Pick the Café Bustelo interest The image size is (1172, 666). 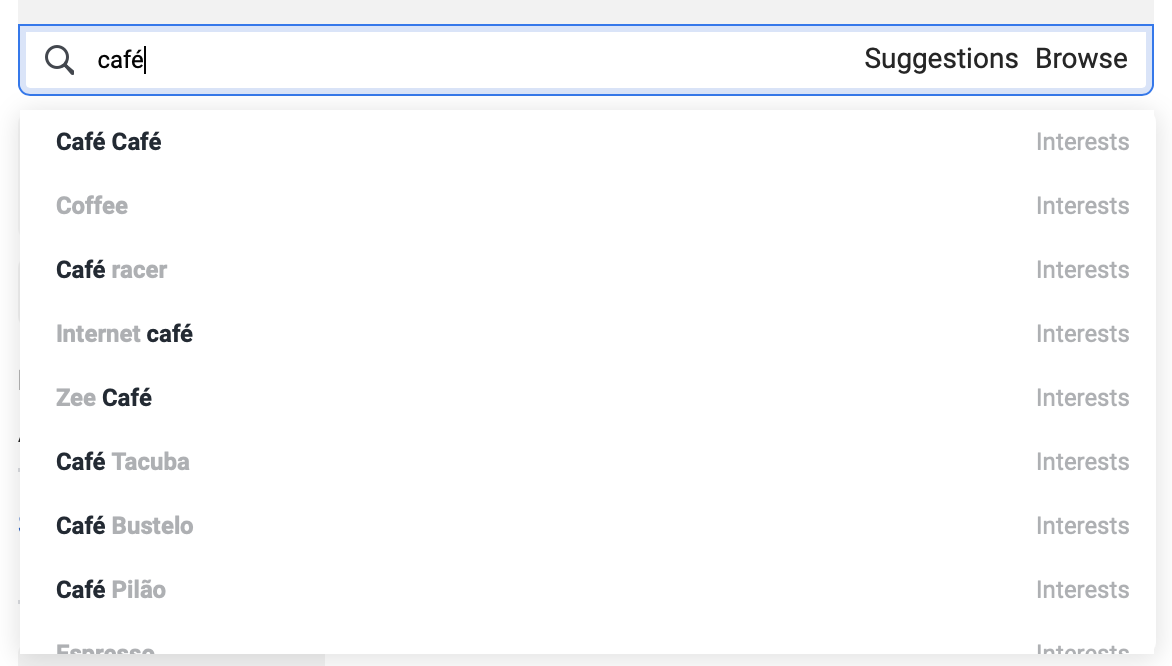pos(125,526)
